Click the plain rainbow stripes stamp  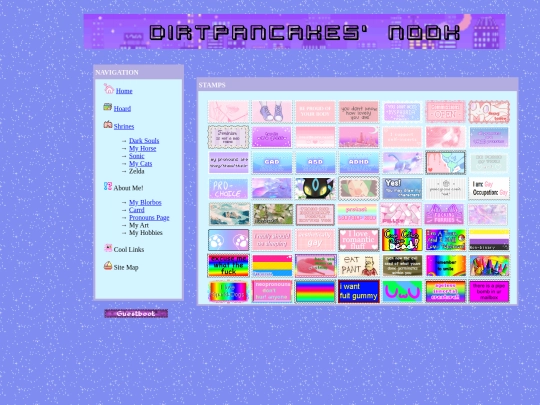coord(315,291)
